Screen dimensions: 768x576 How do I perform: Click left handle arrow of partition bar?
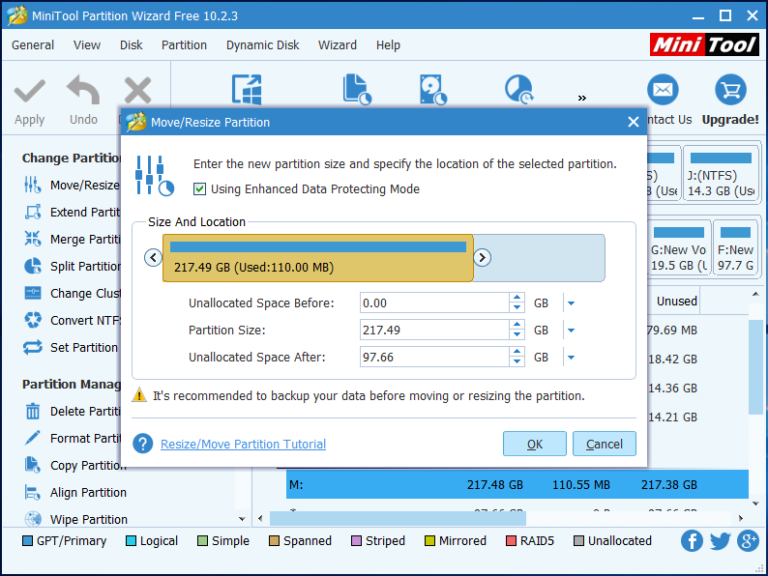pos(153,257)
